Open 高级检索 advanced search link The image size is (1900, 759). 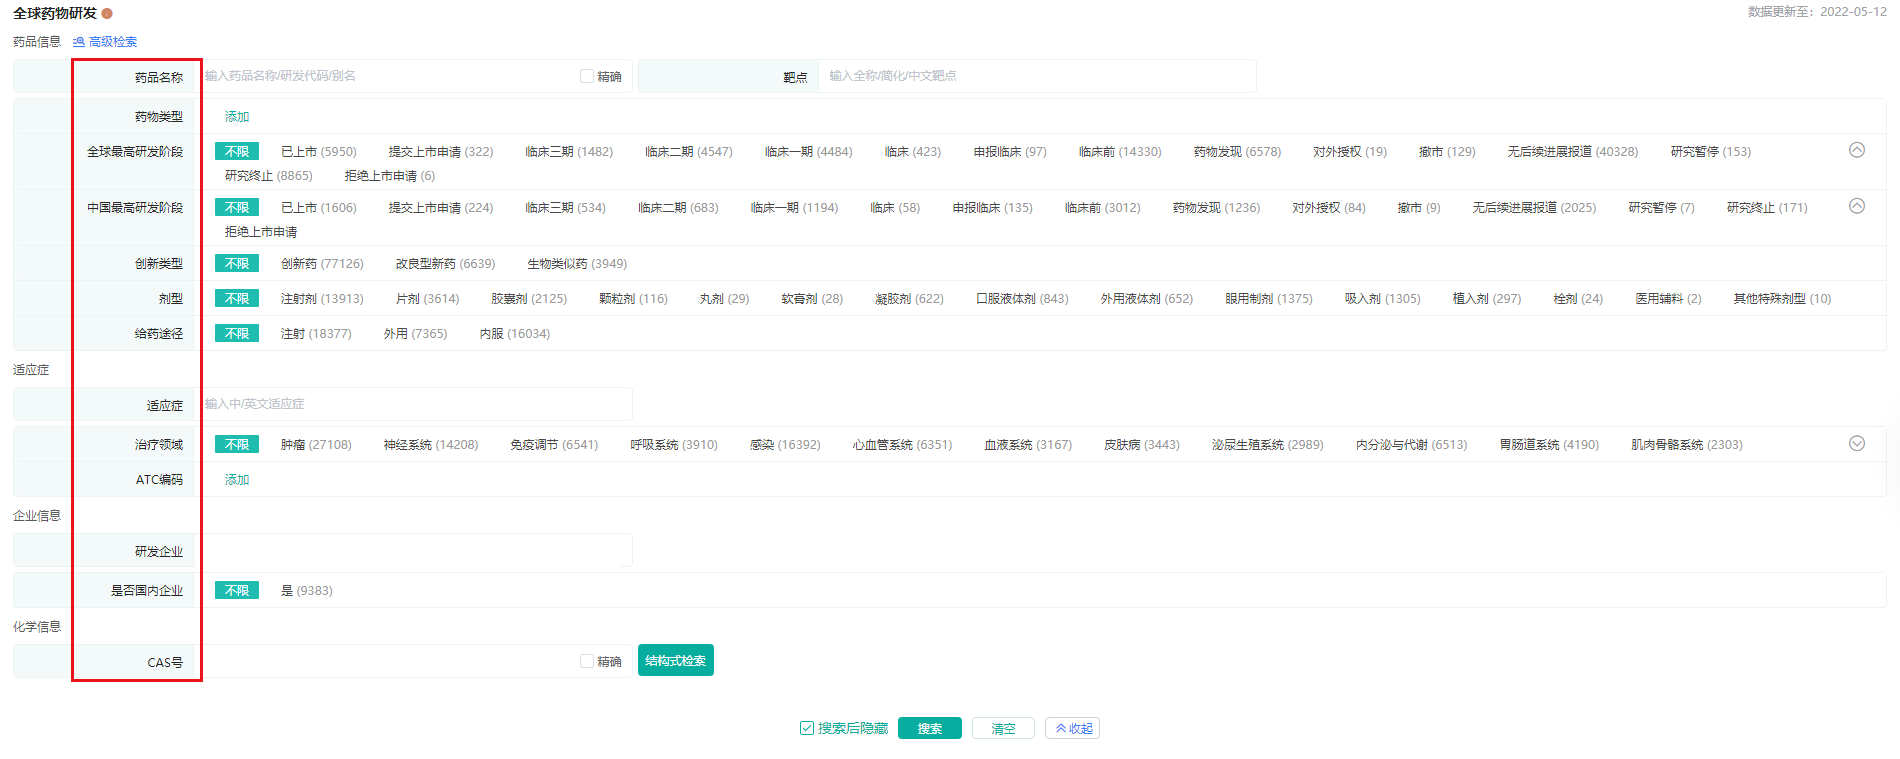coord(105,42)
